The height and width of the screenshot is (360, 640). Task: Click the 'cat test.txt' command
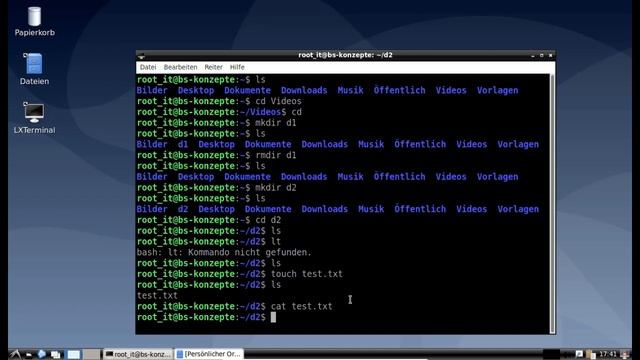(x=302, y=306)
